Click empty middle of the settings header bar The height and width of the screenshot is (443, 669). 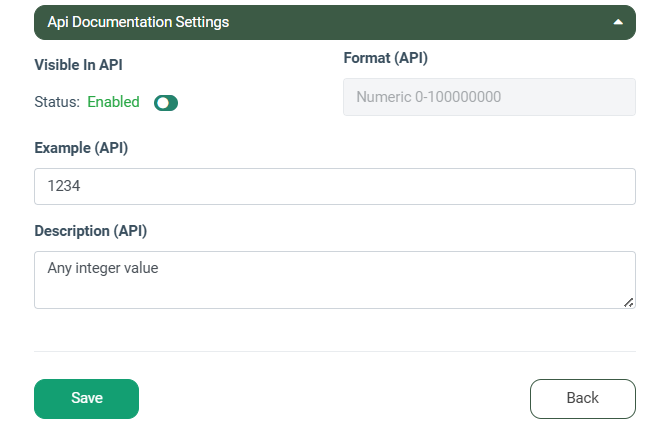pyautogui.click(x=420, y=22)
